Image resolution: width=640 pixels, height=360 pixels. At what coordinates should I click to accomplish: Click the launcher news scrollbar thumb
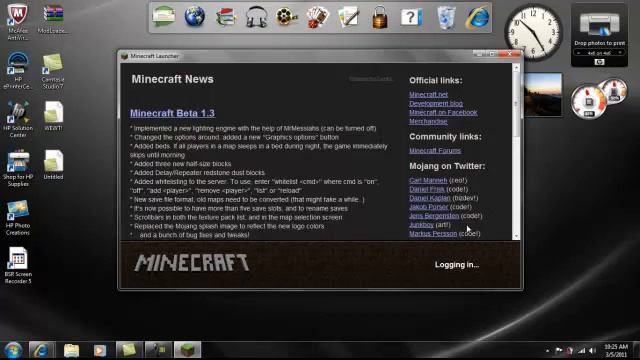(x=516, y=104)
